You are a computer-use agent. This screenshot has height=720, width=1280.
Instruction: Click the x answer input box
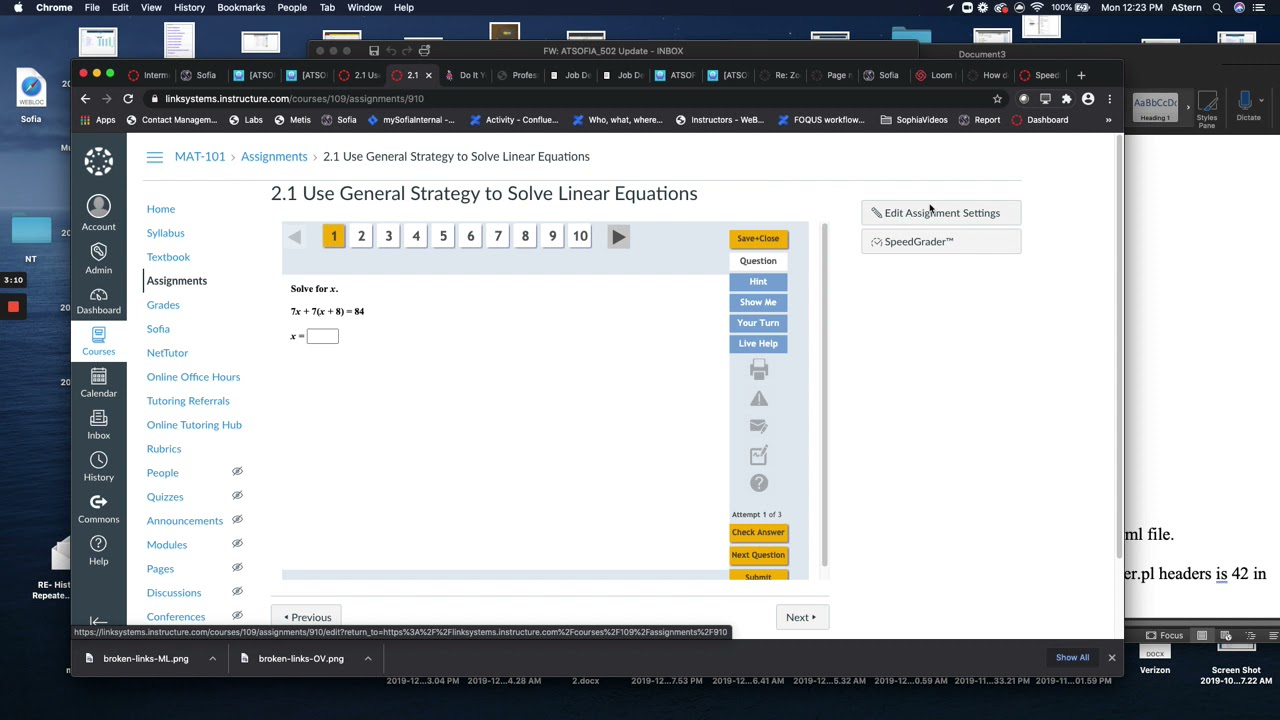[x=323, y=336]
